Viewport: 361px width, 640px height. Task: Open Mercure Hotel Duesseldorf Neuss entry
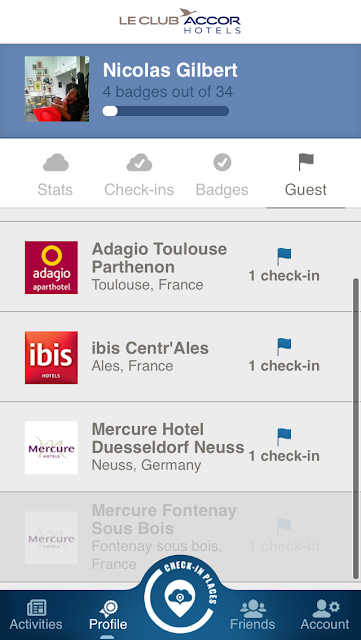pos(176,447)
